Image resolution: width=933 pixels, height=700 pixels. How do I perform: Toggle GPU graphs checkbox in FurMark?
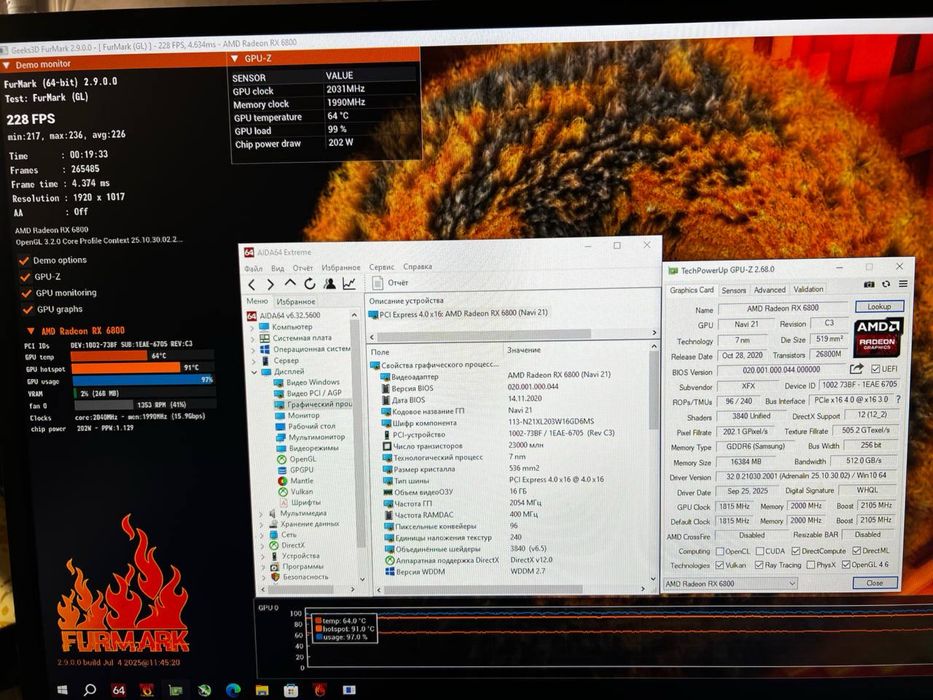(27, 310)
